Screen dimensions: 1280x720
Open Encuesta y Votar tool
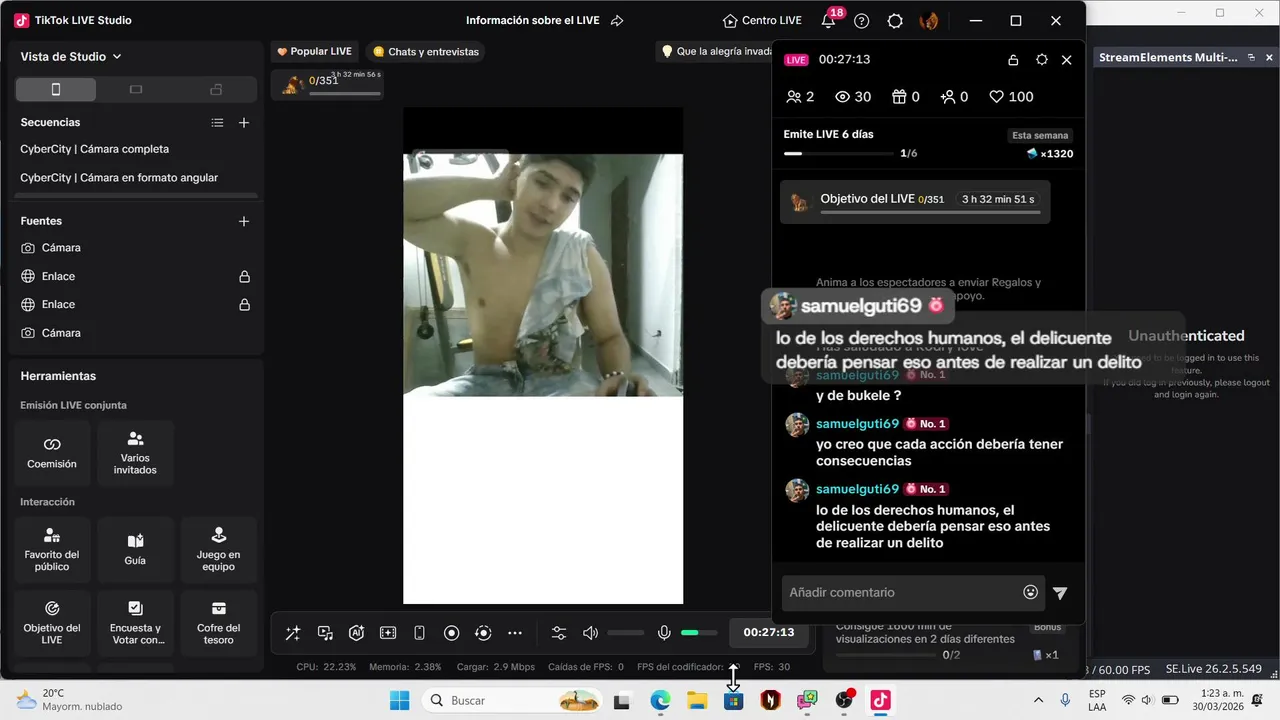pyautogui.click(x=135, y=622)
